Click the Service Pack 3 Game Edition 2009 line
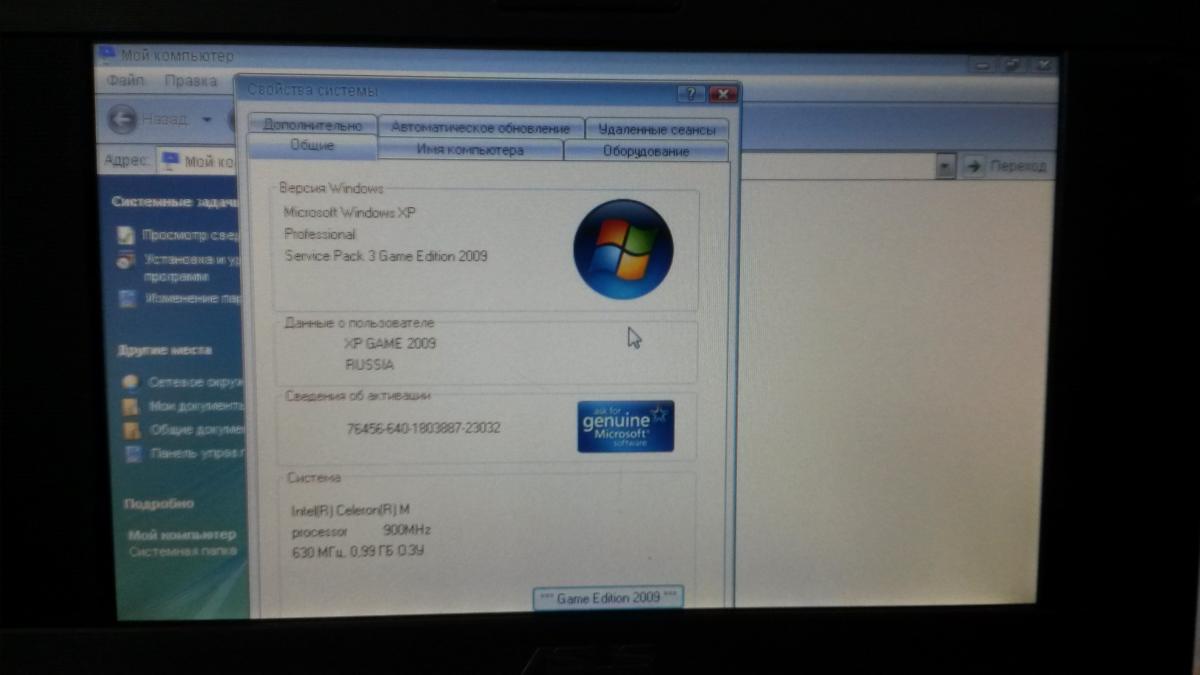 (x=386, y=256)
